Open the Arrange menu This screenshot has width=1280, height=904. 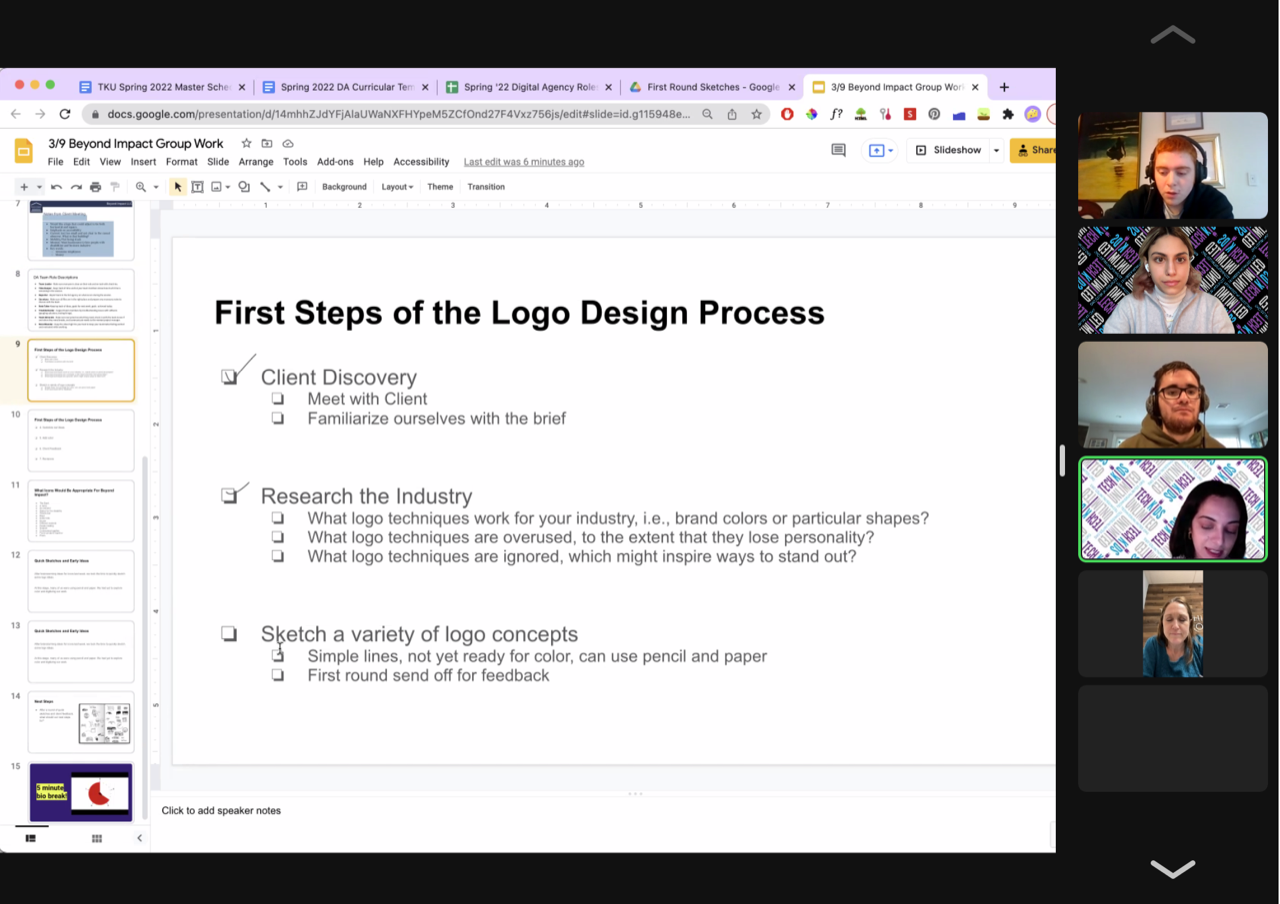coord(256,161)
